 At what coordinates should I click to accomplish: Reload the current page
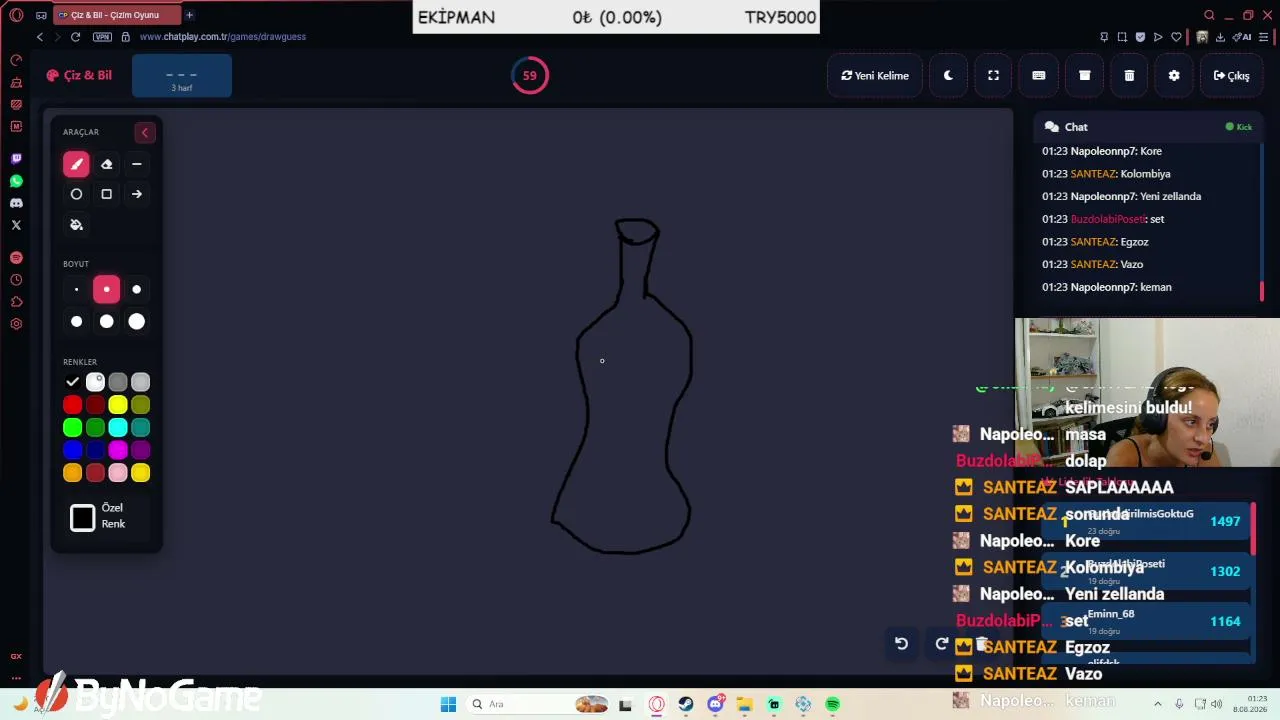point(75,37)
